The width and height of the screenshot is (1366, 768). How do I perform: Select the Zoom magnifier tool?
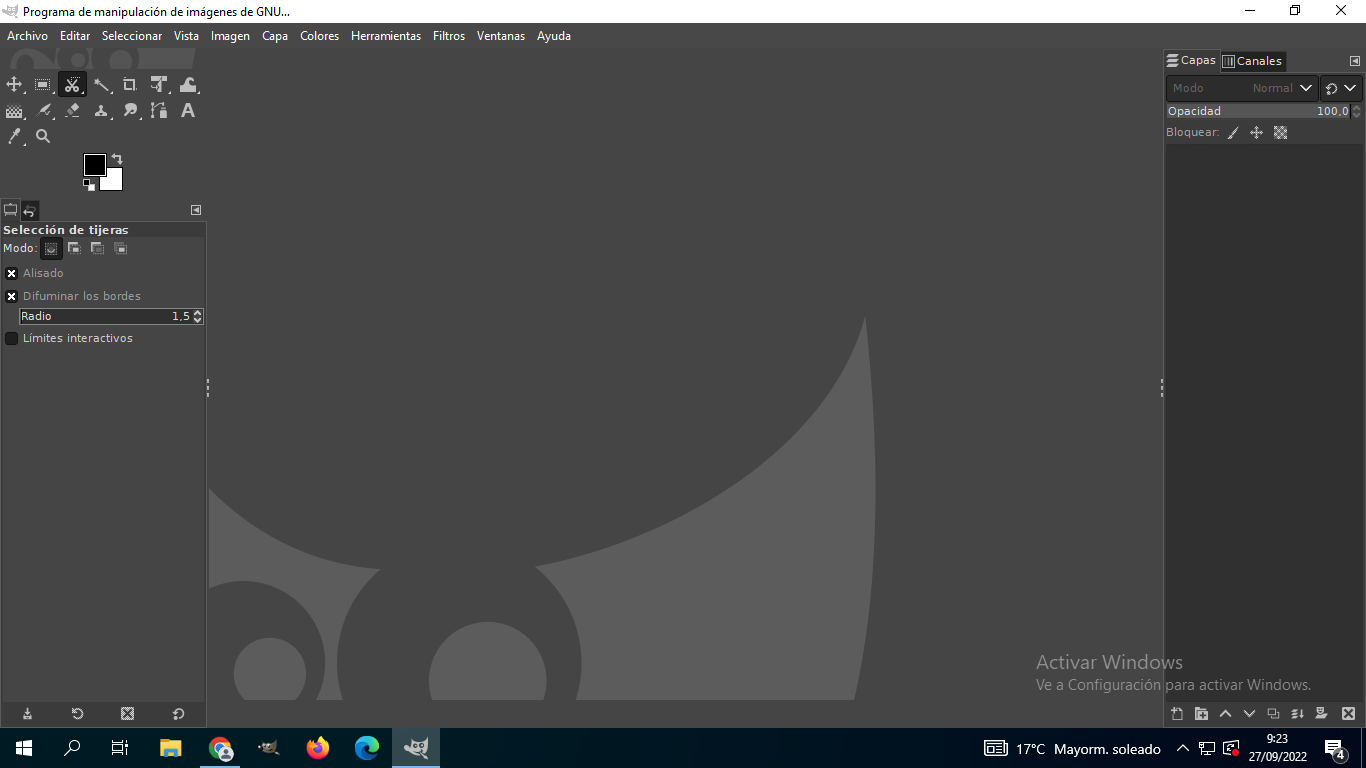[43, 136]
